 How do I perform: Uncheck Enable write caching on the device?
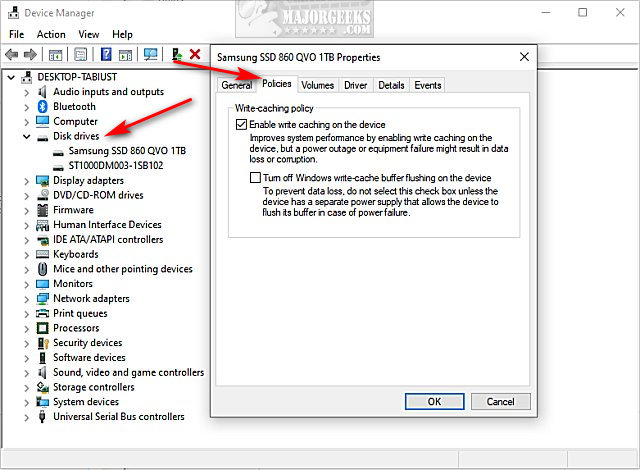coord(241,124)
